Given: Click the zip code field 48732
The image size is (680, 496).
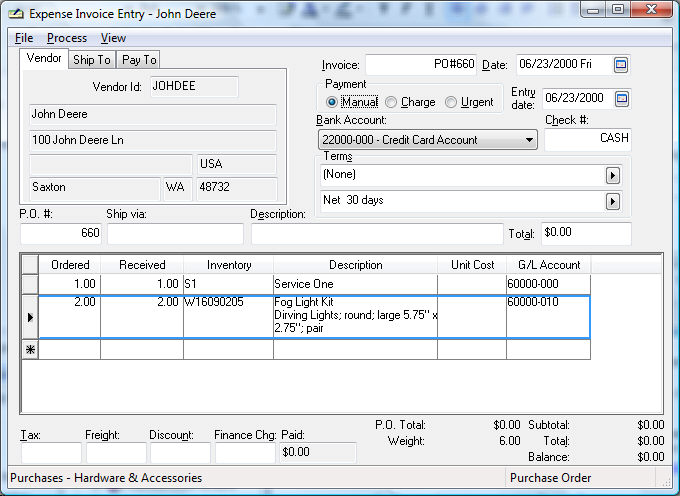Looking at the screenshot, I should pos(237,188).
